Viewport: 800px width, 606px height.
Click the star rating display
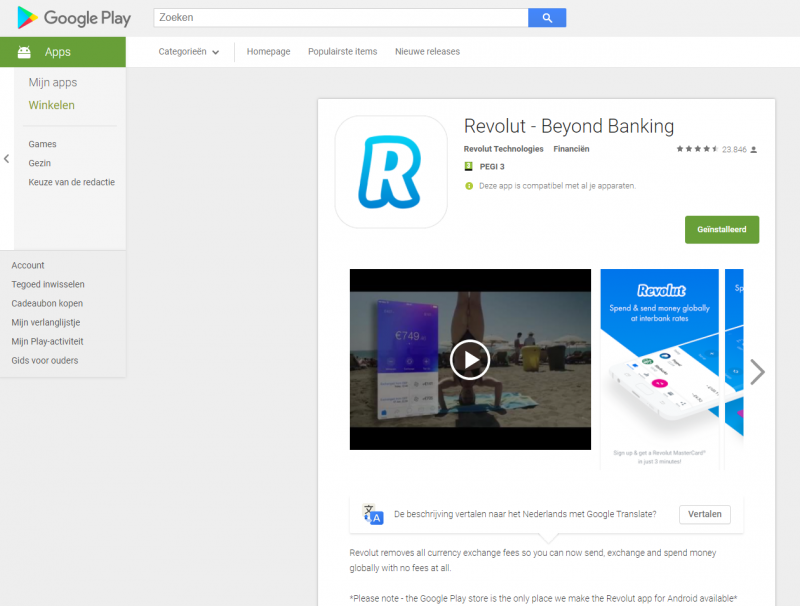(x=697, y=149)
